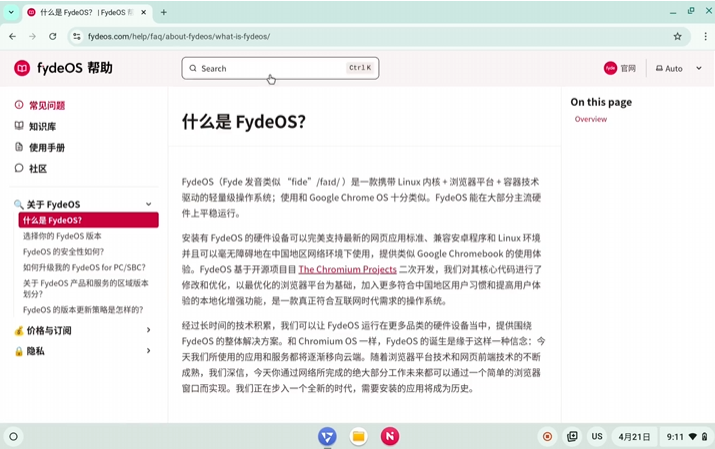Click the browser back arrow

point(12,36)
